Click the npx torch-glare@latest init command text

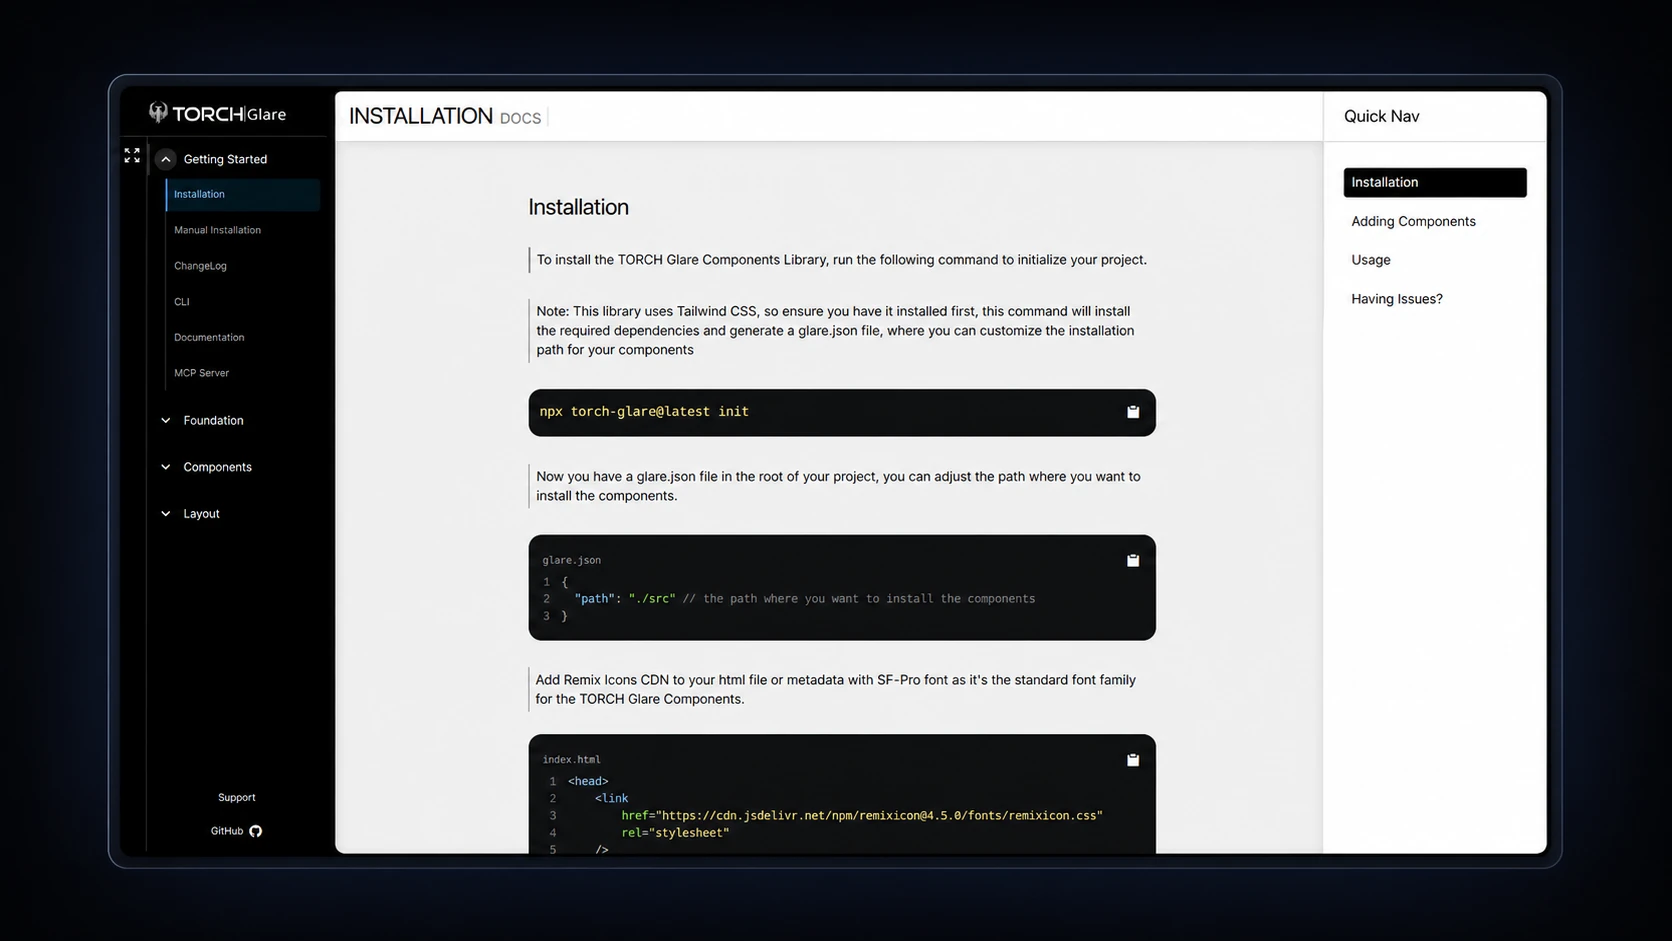pyautogui.click(x=644, y=412)
